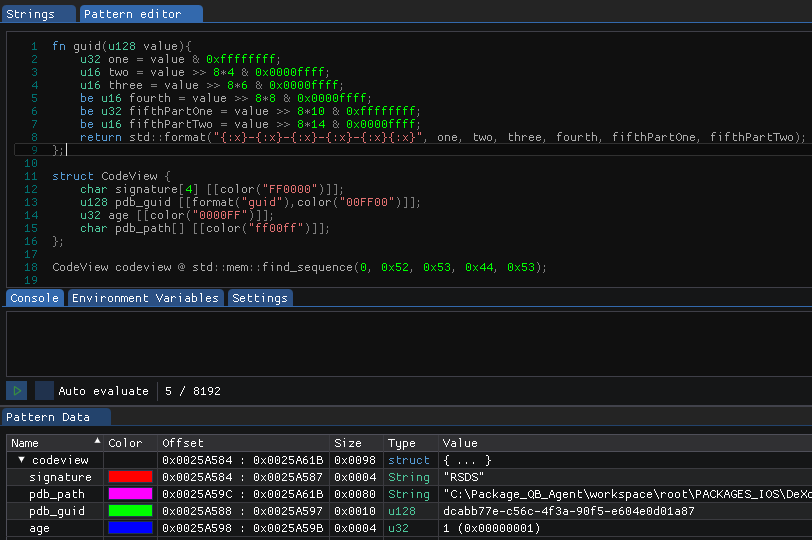Click the pdb_guid value dcabb77e-c56c-4f3a-90f5-e604e0d01a87
812x540 pixels.
569,511
